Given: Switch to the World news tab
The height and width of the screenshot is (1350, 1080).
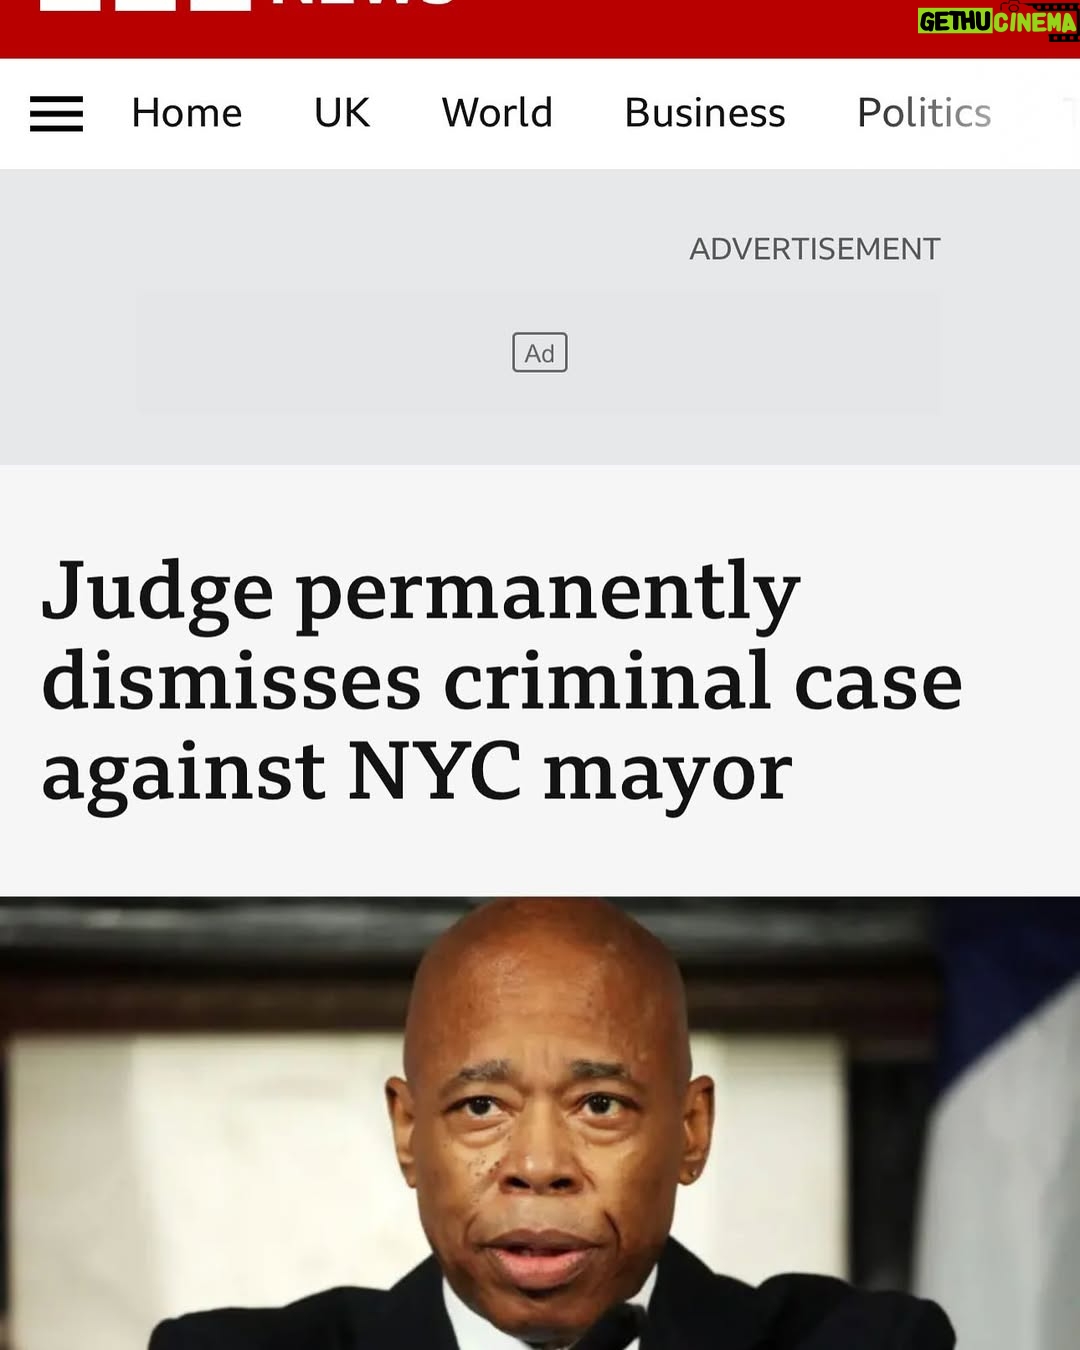Looking at the screenshot, I should point(497,113).
